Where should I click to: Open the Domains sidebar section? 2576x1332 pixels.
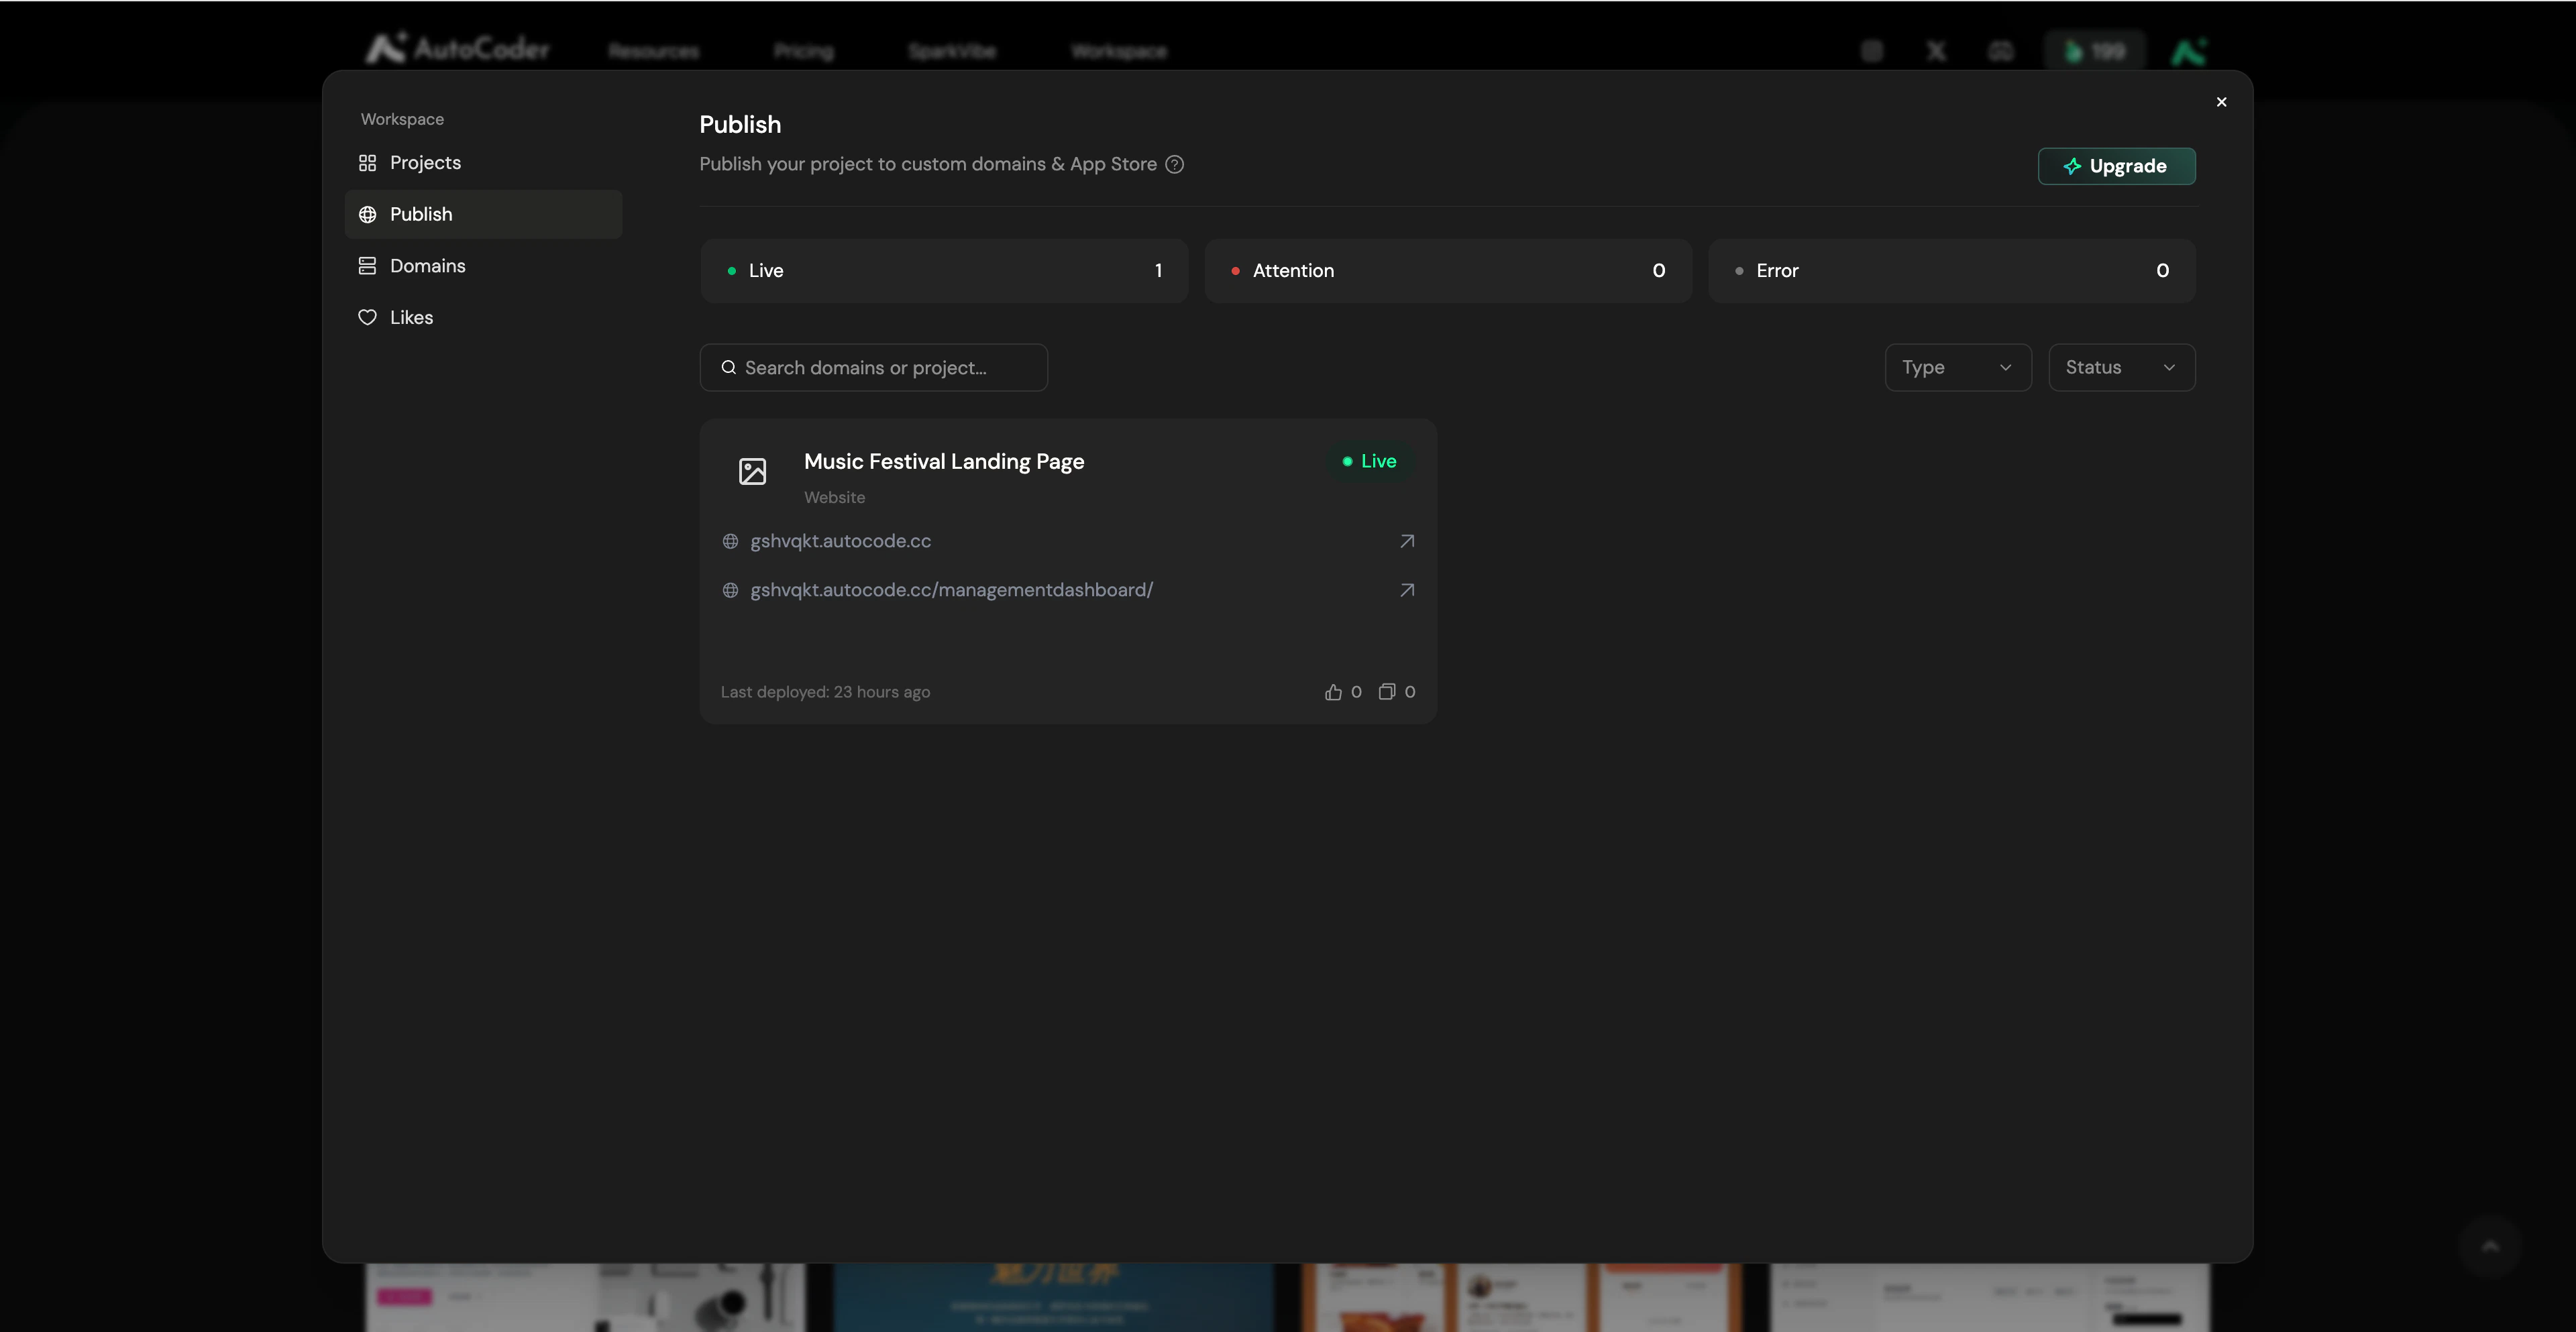click(427, 266)
